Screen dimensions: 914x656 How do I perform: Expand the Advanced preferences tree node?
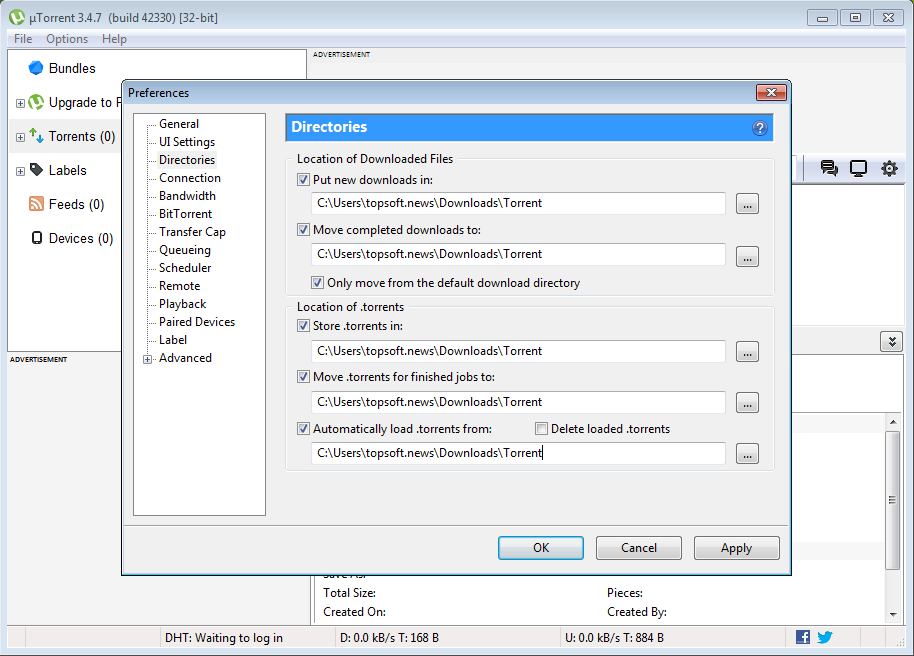click(147, 359)
